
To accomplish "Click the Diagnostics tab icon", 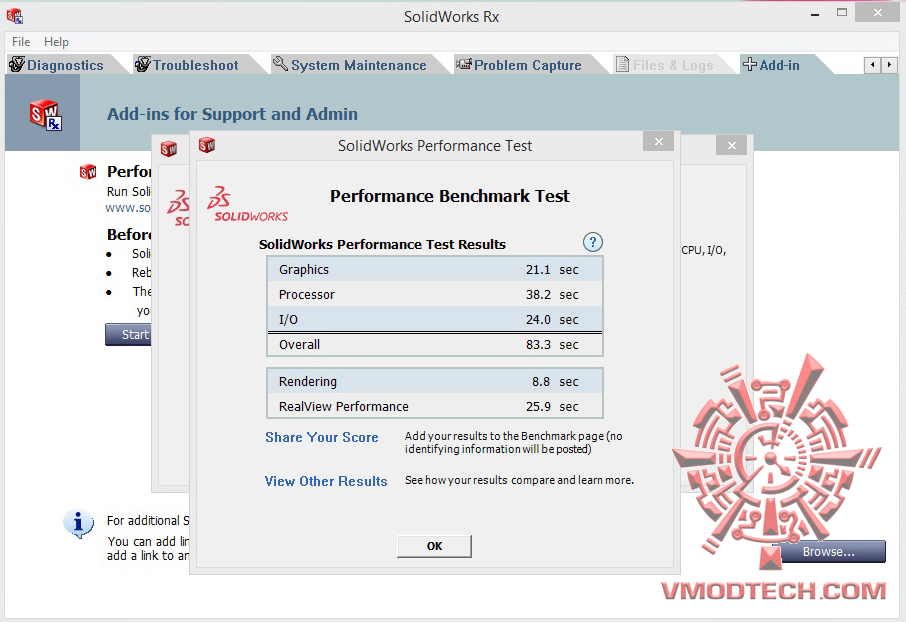I will pyautogui.click(x=17, y=64).
